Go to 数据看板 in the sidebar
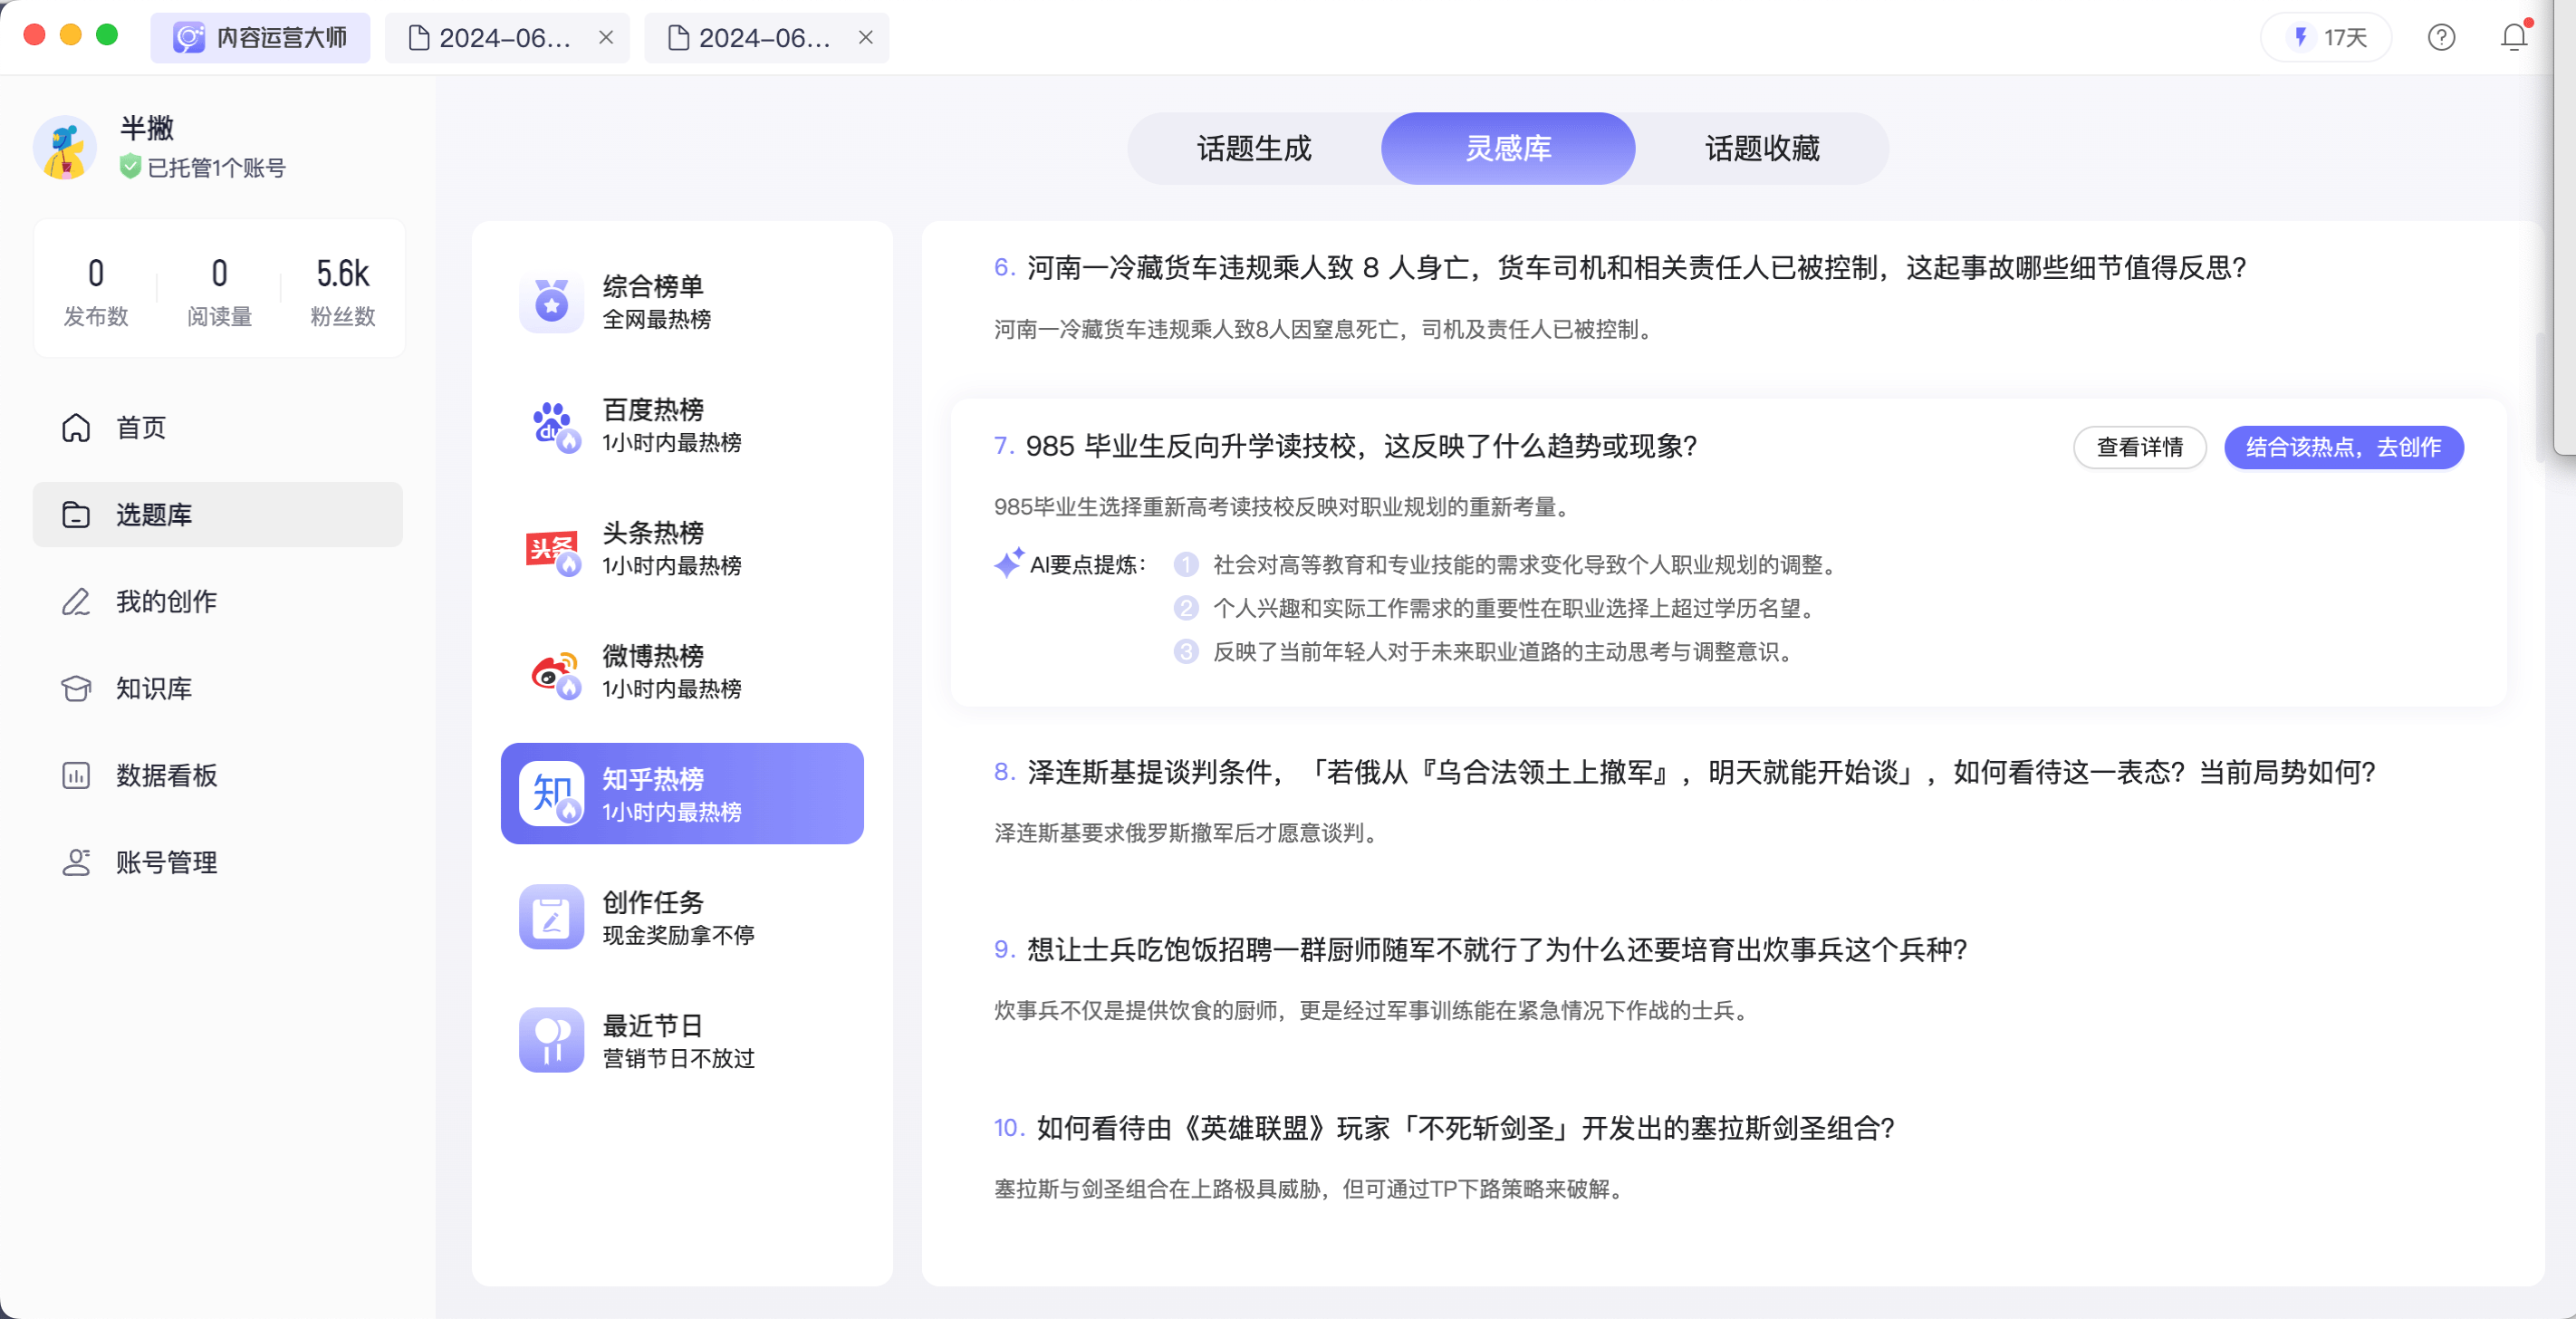This screenshot has width=2576, height=1319. (166, 776)
